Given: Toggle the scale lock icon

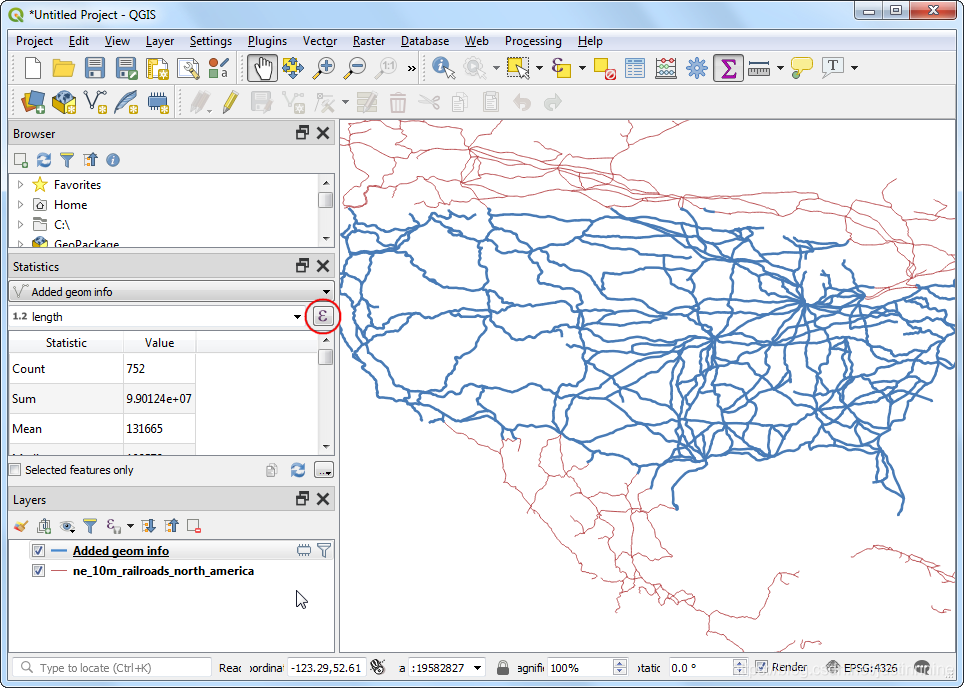Looking at the screenshot, I should coord(503,668).
